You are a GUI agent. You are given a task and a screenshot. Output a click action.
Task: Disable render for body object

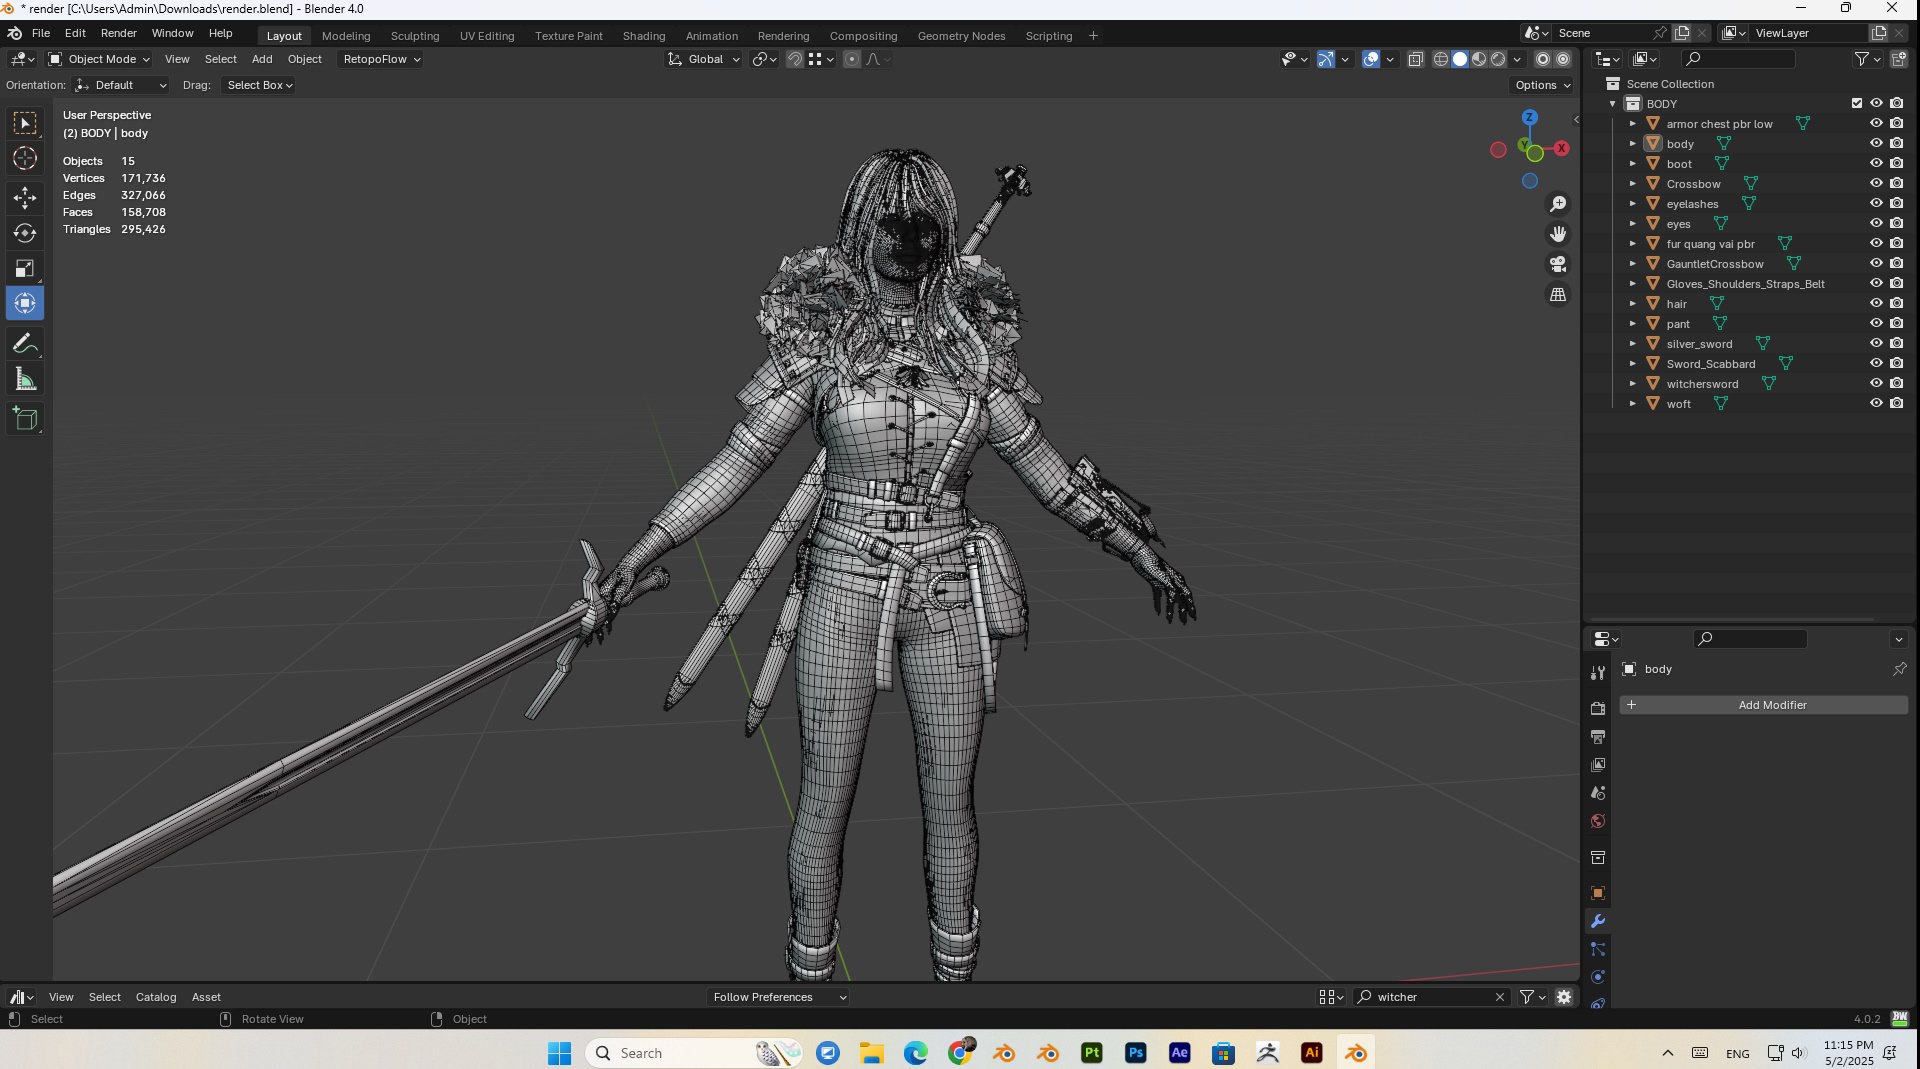click(x=1896, y=144)
